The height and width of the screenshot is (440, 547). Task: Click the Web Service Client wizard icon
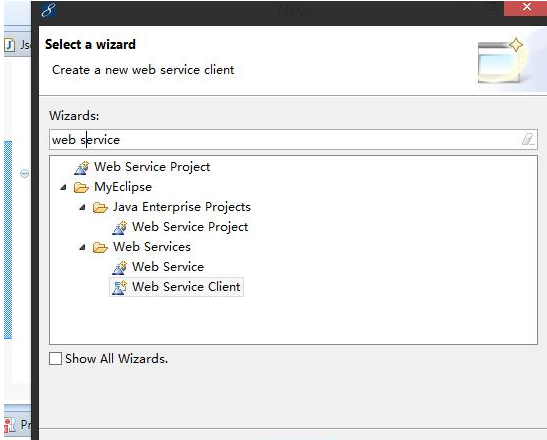119,288
